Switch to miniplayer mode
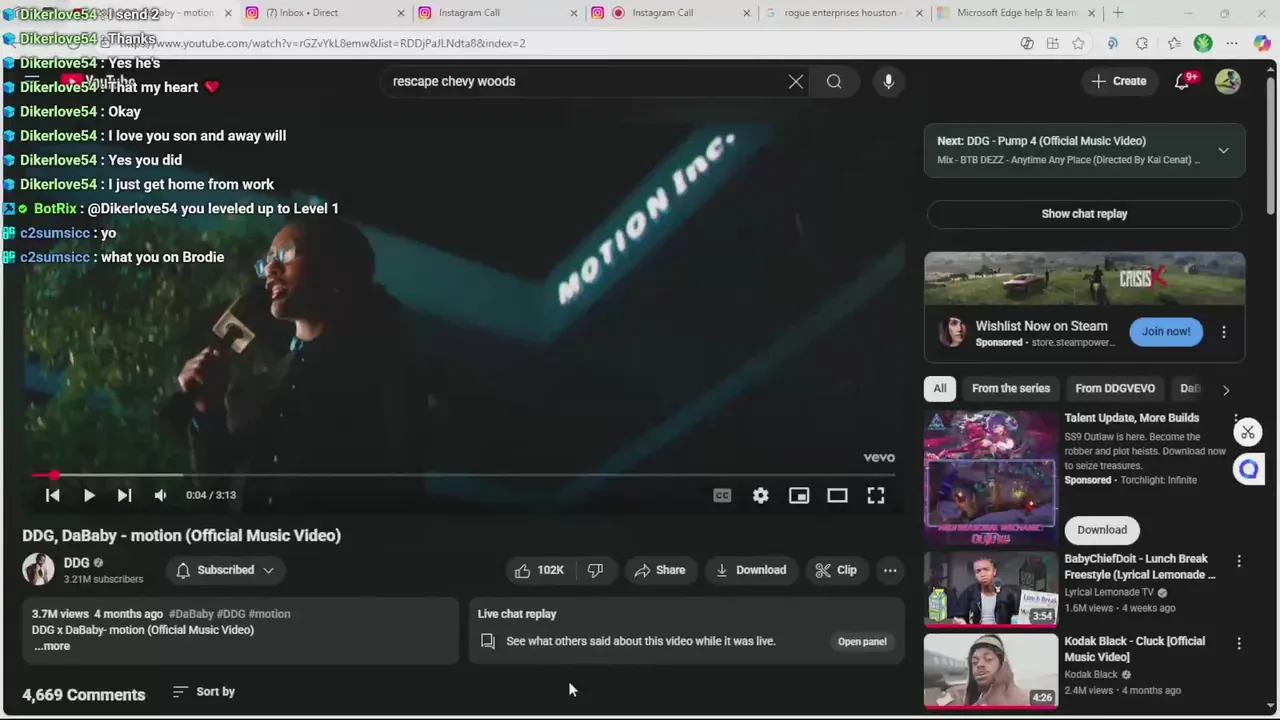Screen dimensions: 1280x720 [799, 495]
